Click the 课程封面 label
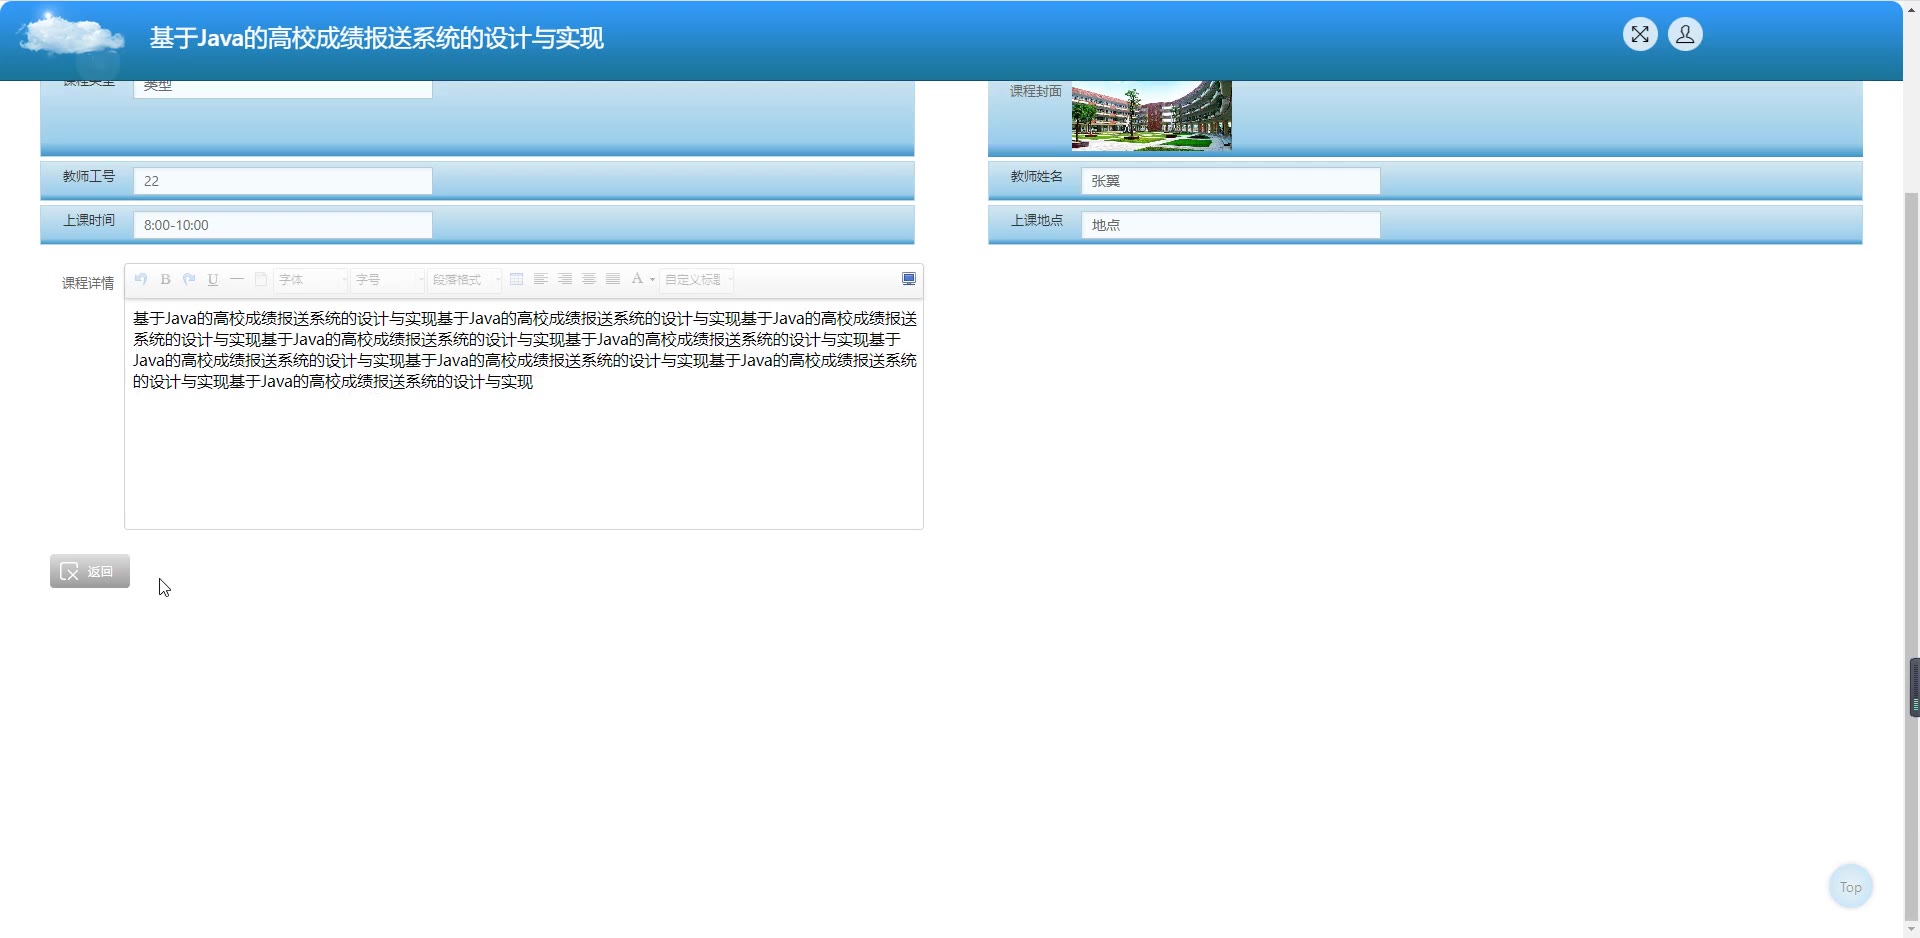Image resolution: width=1920 pixels, height=938 pixels. (x=1036, y=91)
